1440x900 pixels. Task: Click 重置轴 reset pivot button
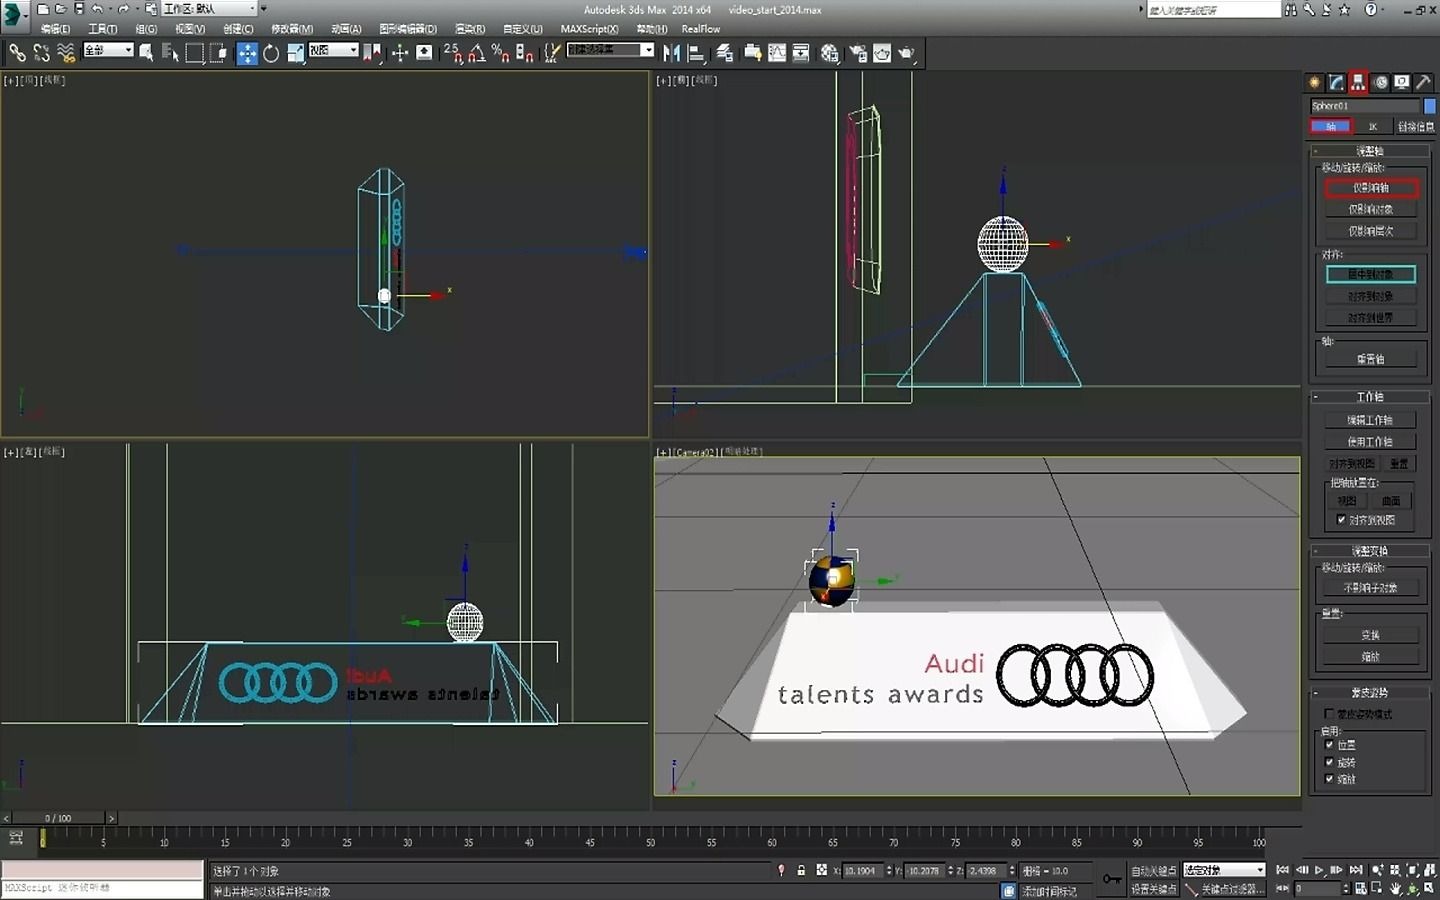(x=1371, y=359)
